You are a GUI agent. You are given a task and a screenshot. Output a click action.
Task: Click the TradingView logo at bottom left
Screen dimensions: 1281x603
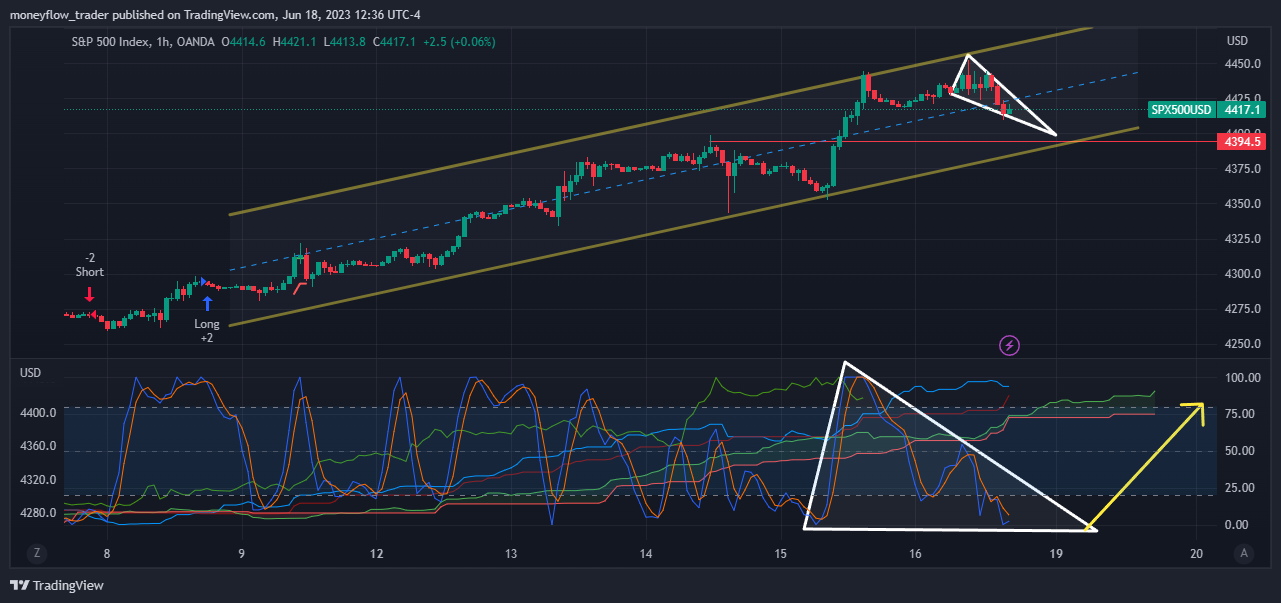tap(57, 585)
